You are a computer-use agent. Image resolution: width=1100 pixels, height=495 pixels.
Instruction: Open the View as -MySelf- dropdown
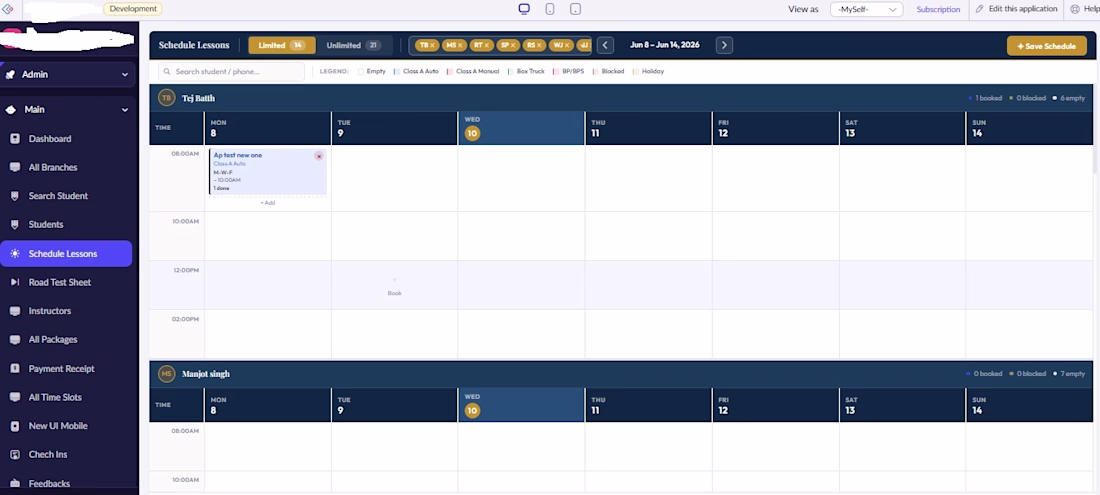pyautogui.click(x=866, y=9)
